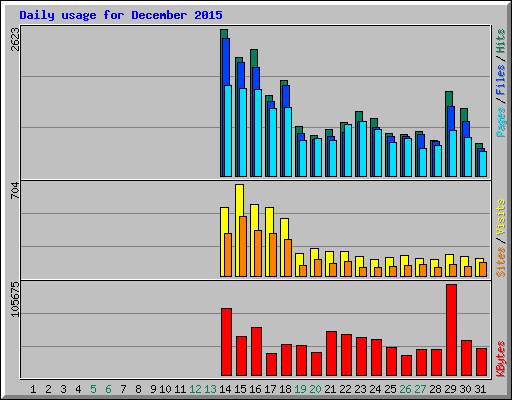512x400 pixels.
Task: Click the 105675 KBytes axis label
Action: [x=15, y=299]
